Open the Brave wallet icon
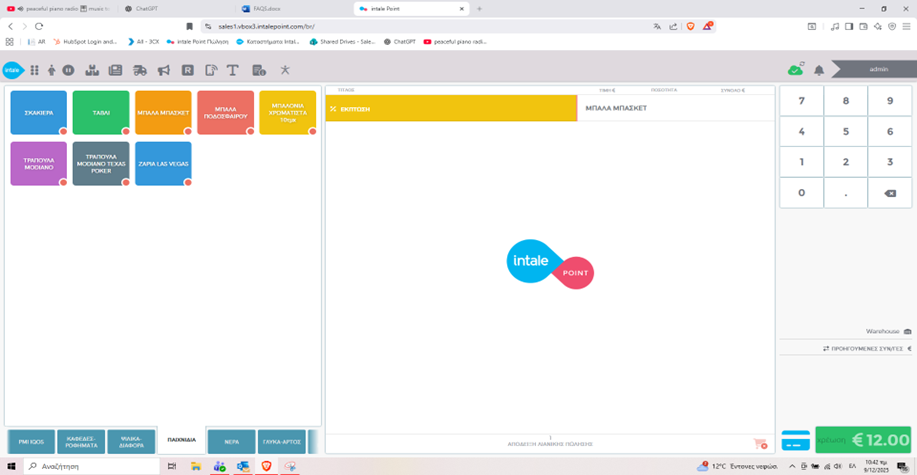 (x=863, y=26)
